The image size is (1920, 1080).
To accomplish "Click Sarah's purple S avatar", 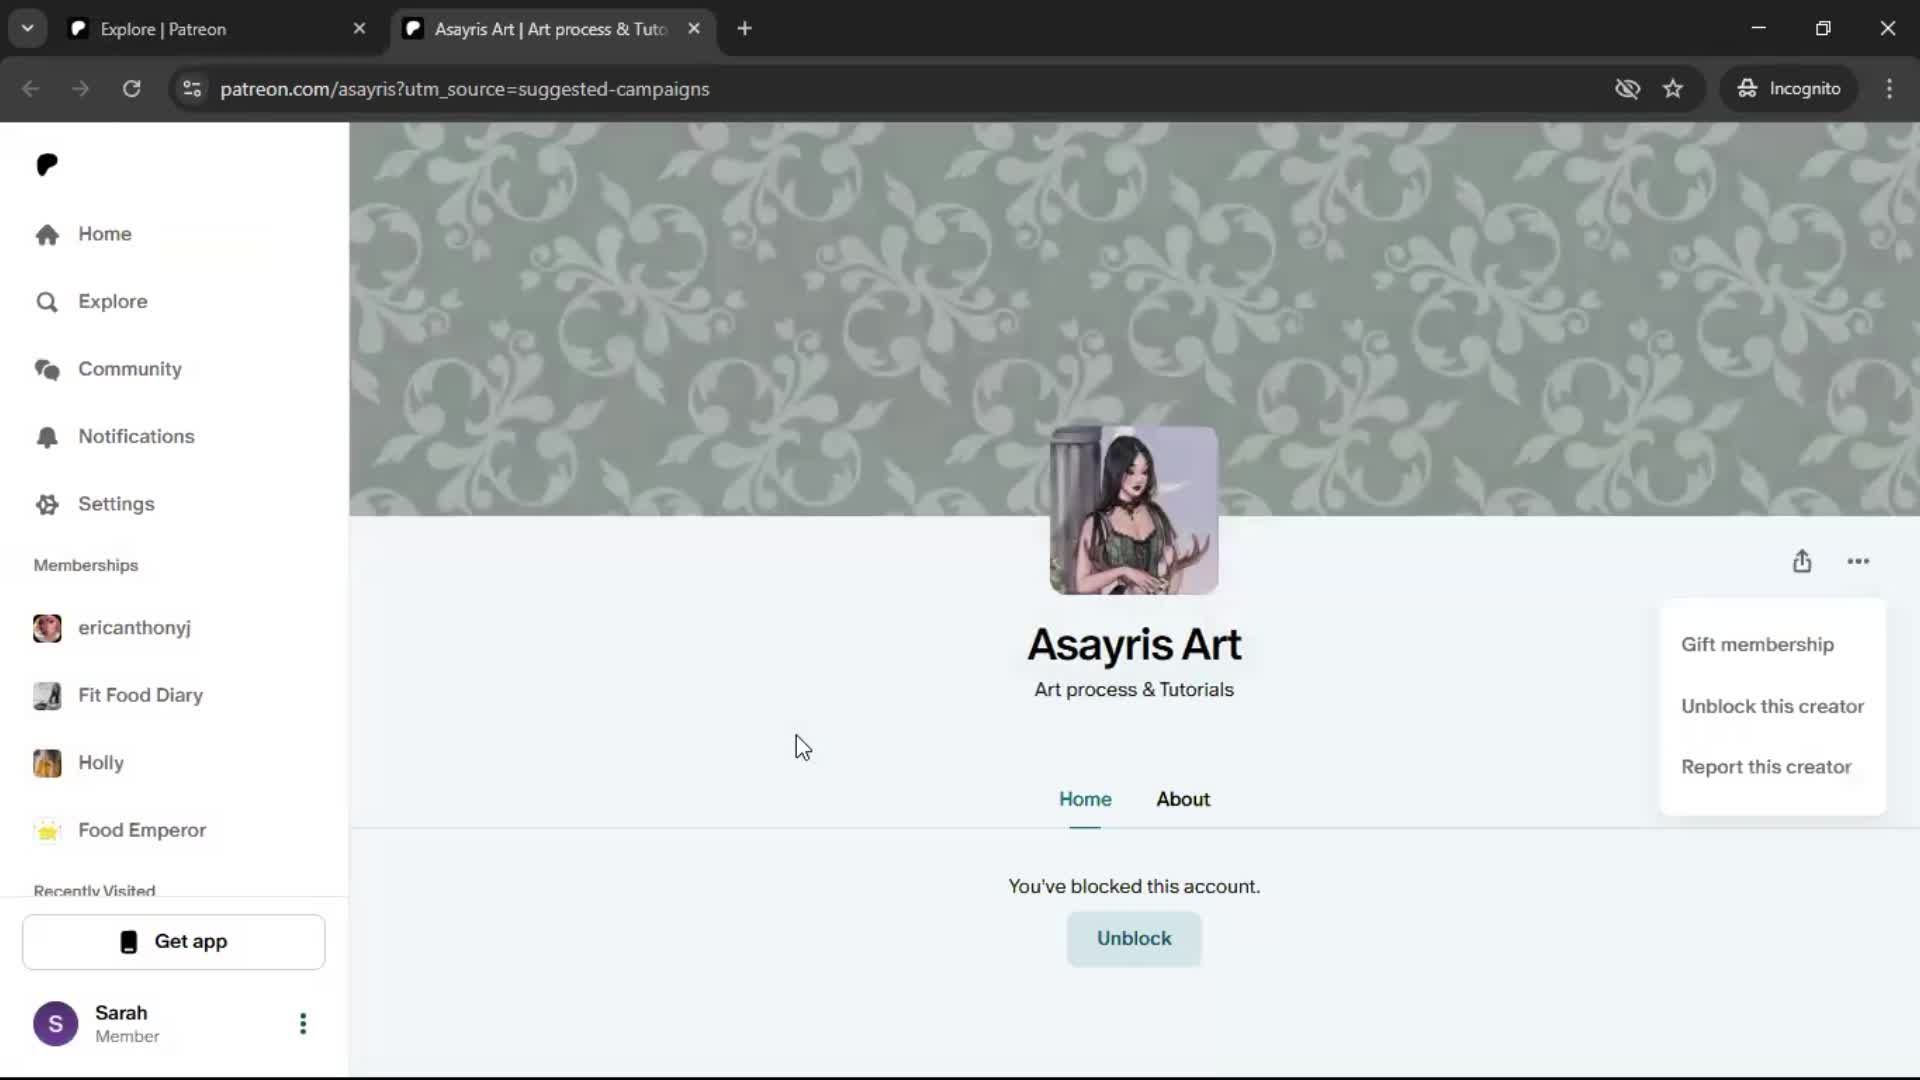I will click(x=56, y=1024).
